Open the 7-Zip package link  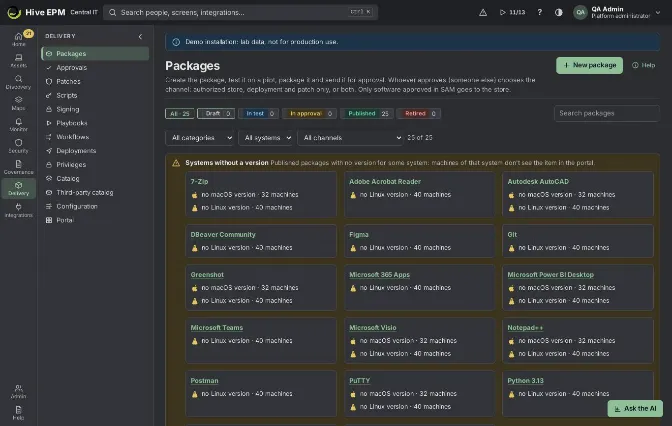(x=199, y=182)
